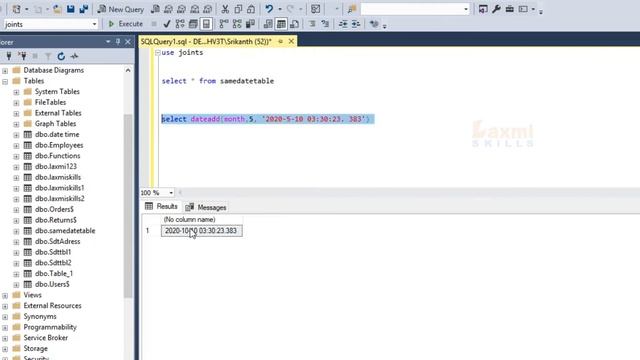Image resolution: width=640 pixels, height=360 pixels.
Task: Expand the dbo.samedatetable node
Action: click(16, 231)
